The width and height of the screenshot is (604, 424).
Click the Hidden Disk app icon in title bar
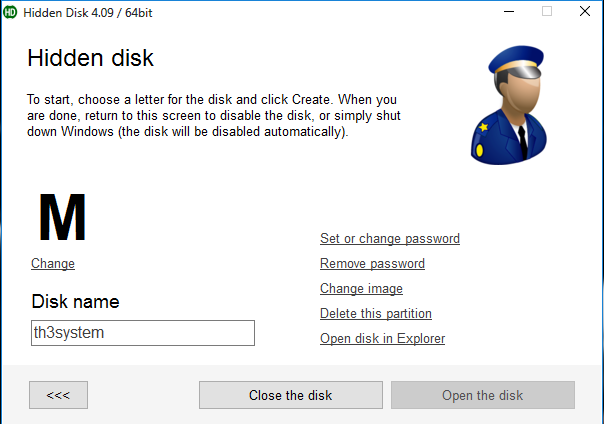pyautogui.click(x=11, y=11)
